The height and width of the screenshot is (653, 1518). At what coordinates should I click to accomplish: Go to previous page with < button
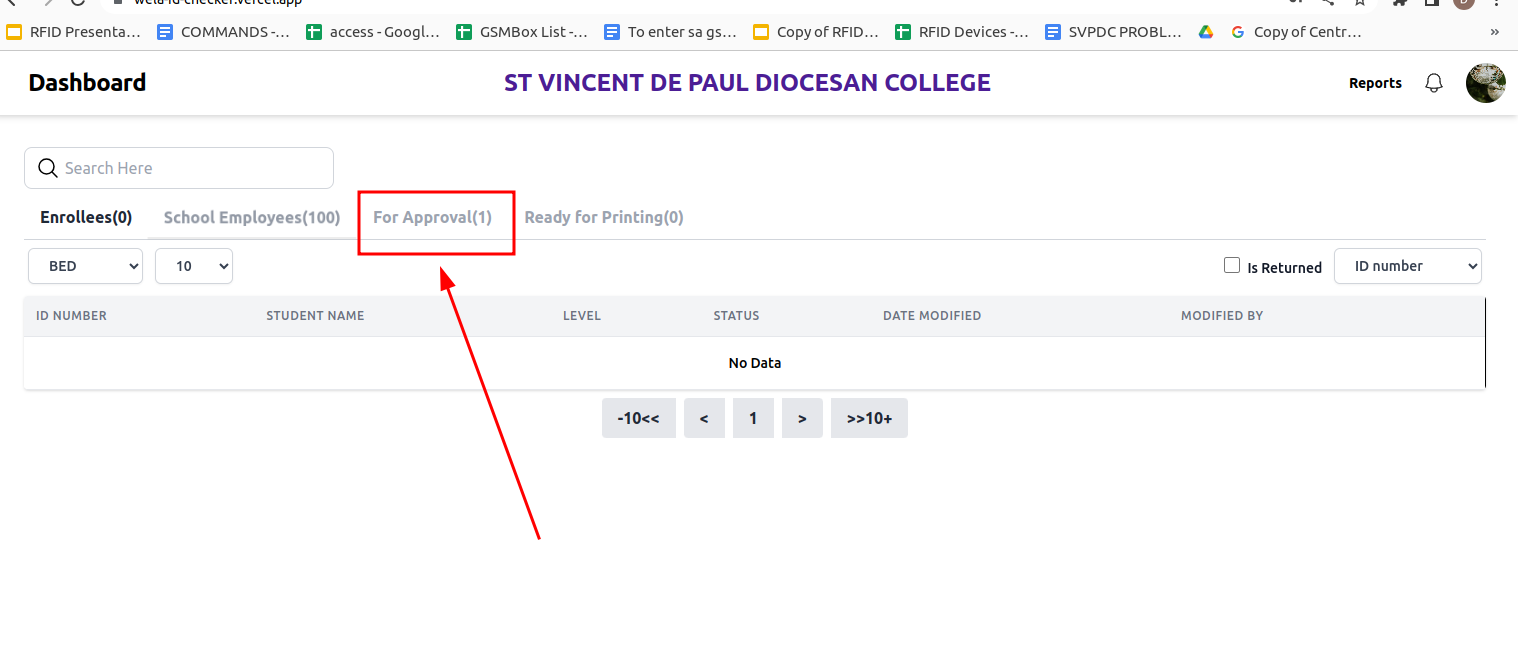704,418
